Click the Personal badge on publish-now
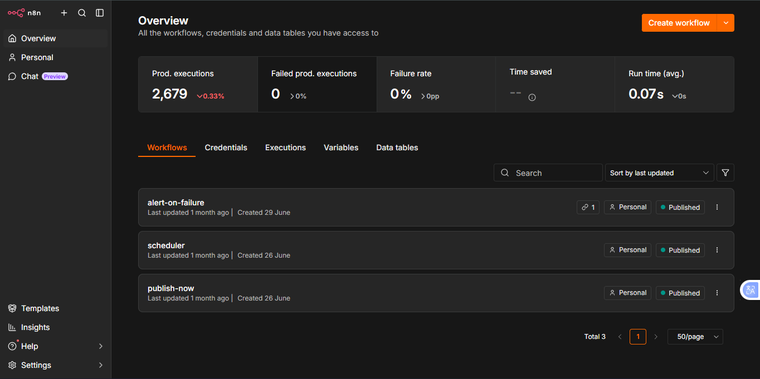760x379 pixels. pos(628,293)
